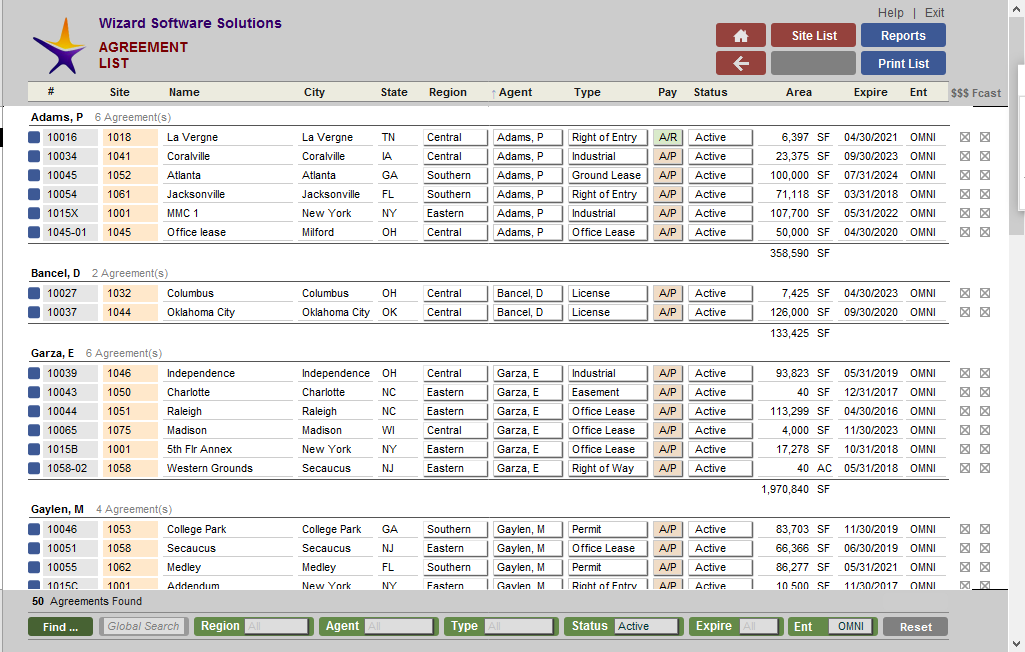Click the blue square for agreement 10046

point(34,530)
